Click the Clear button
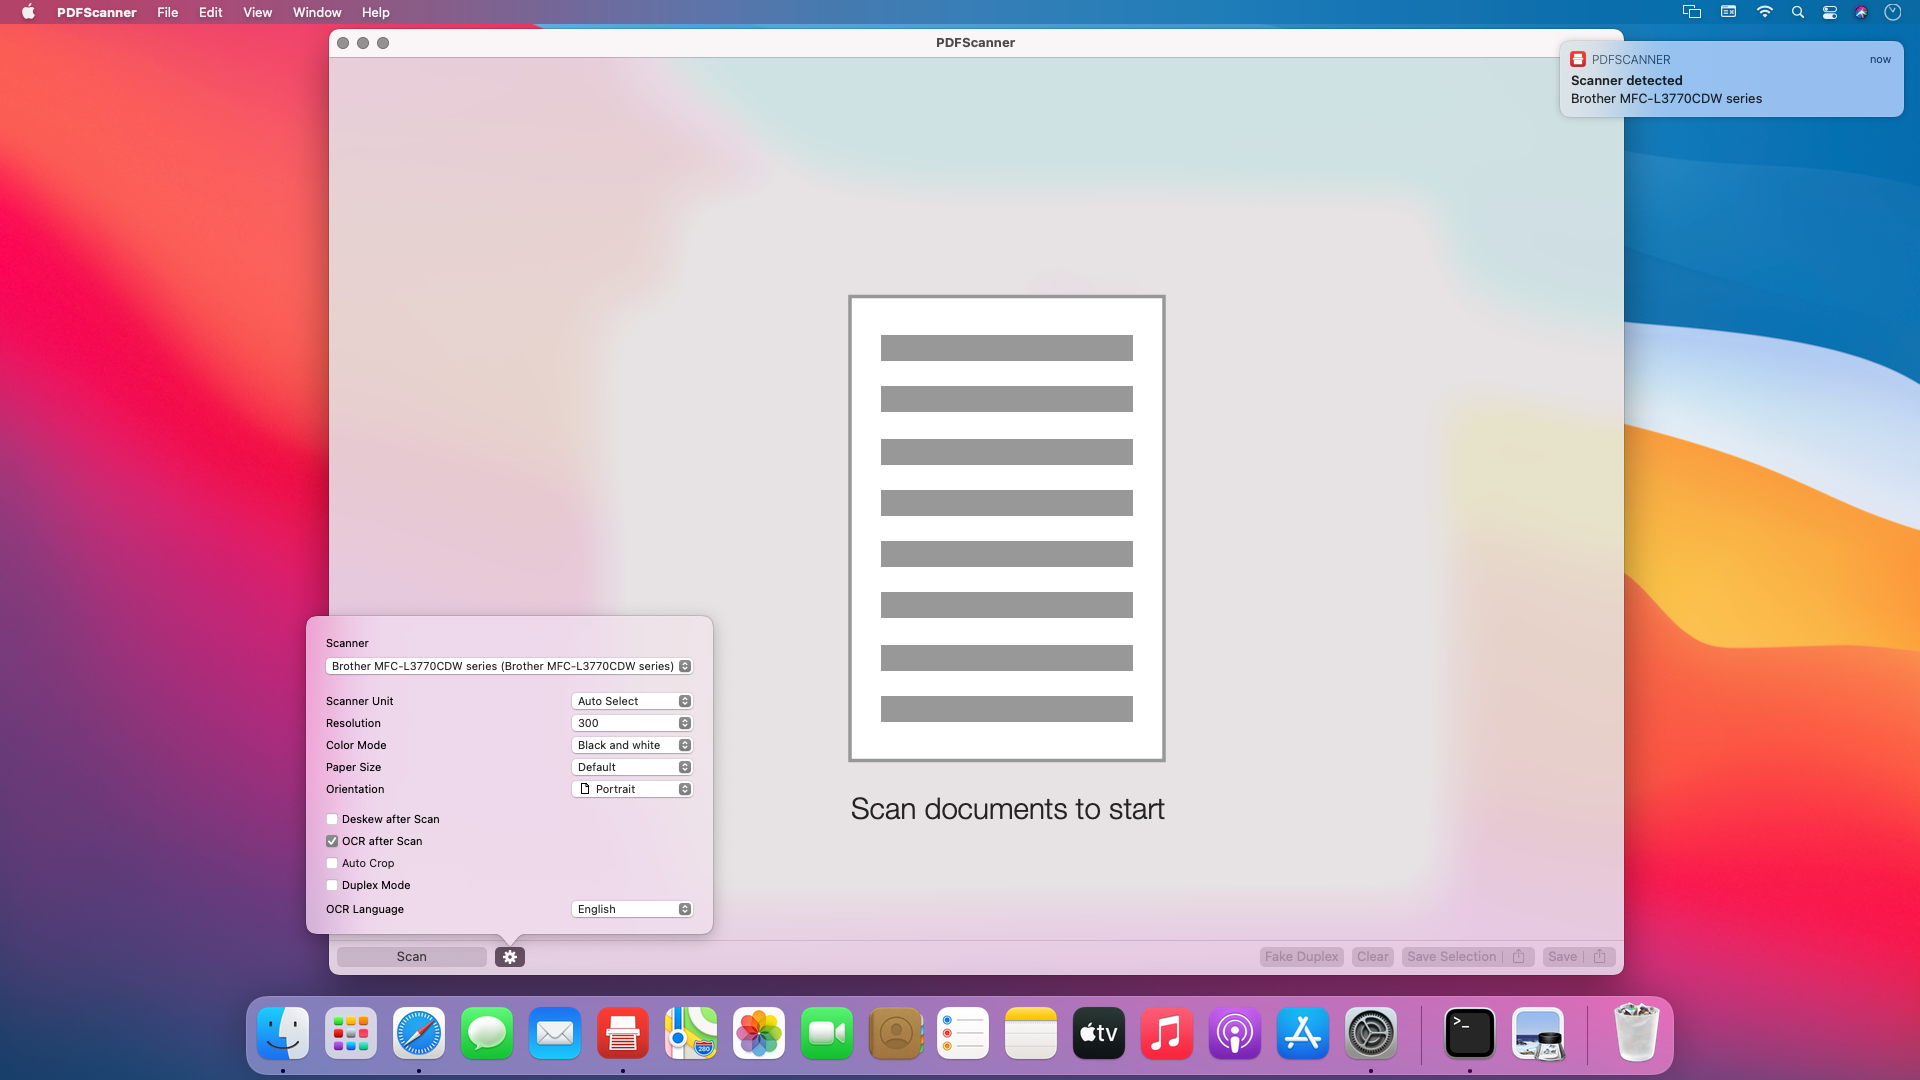This screenshot has width=1920, height=1080. tap(1373, 957)
